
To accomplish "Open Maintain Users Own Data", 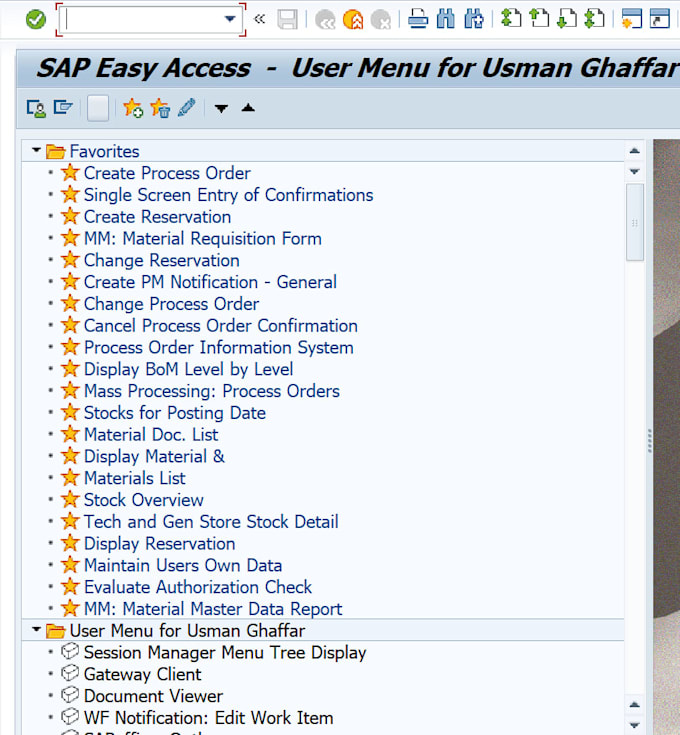I will click(183, 565).
